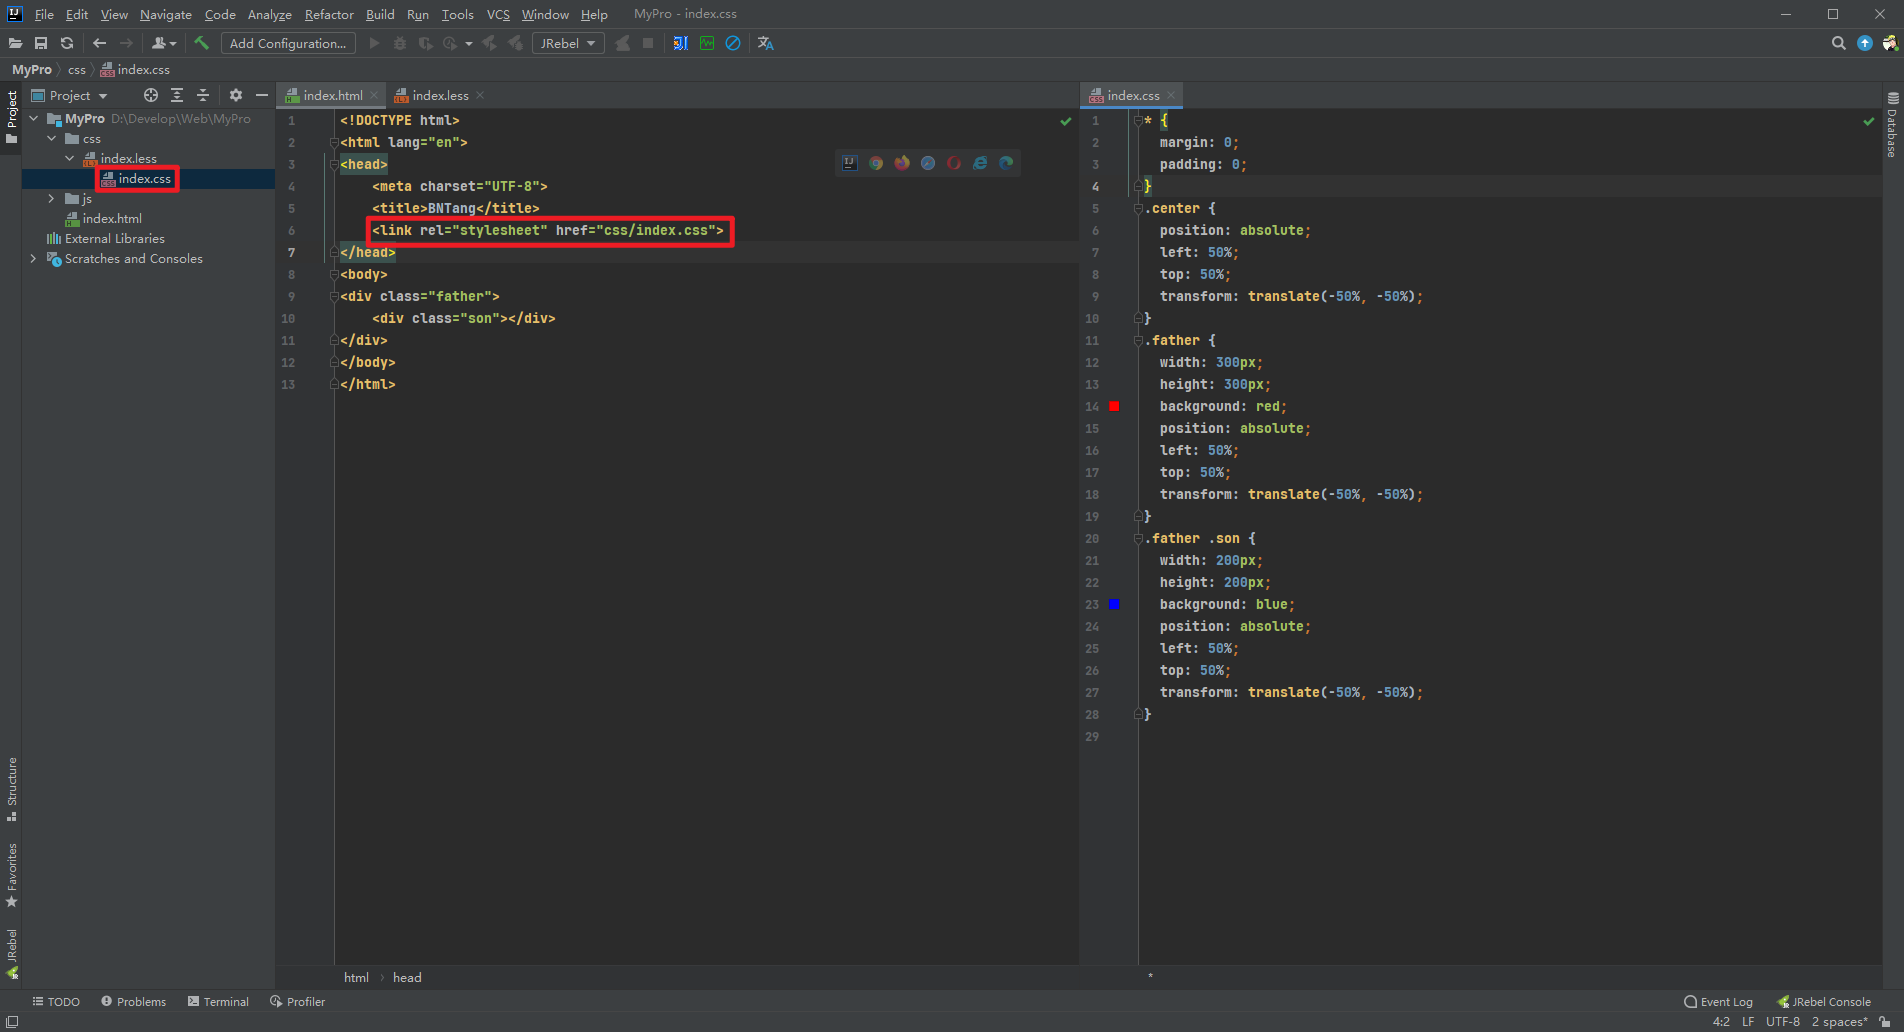Collapse all in Project panel
Viewport: 1904px width, 1032px height.
point(203,95)
